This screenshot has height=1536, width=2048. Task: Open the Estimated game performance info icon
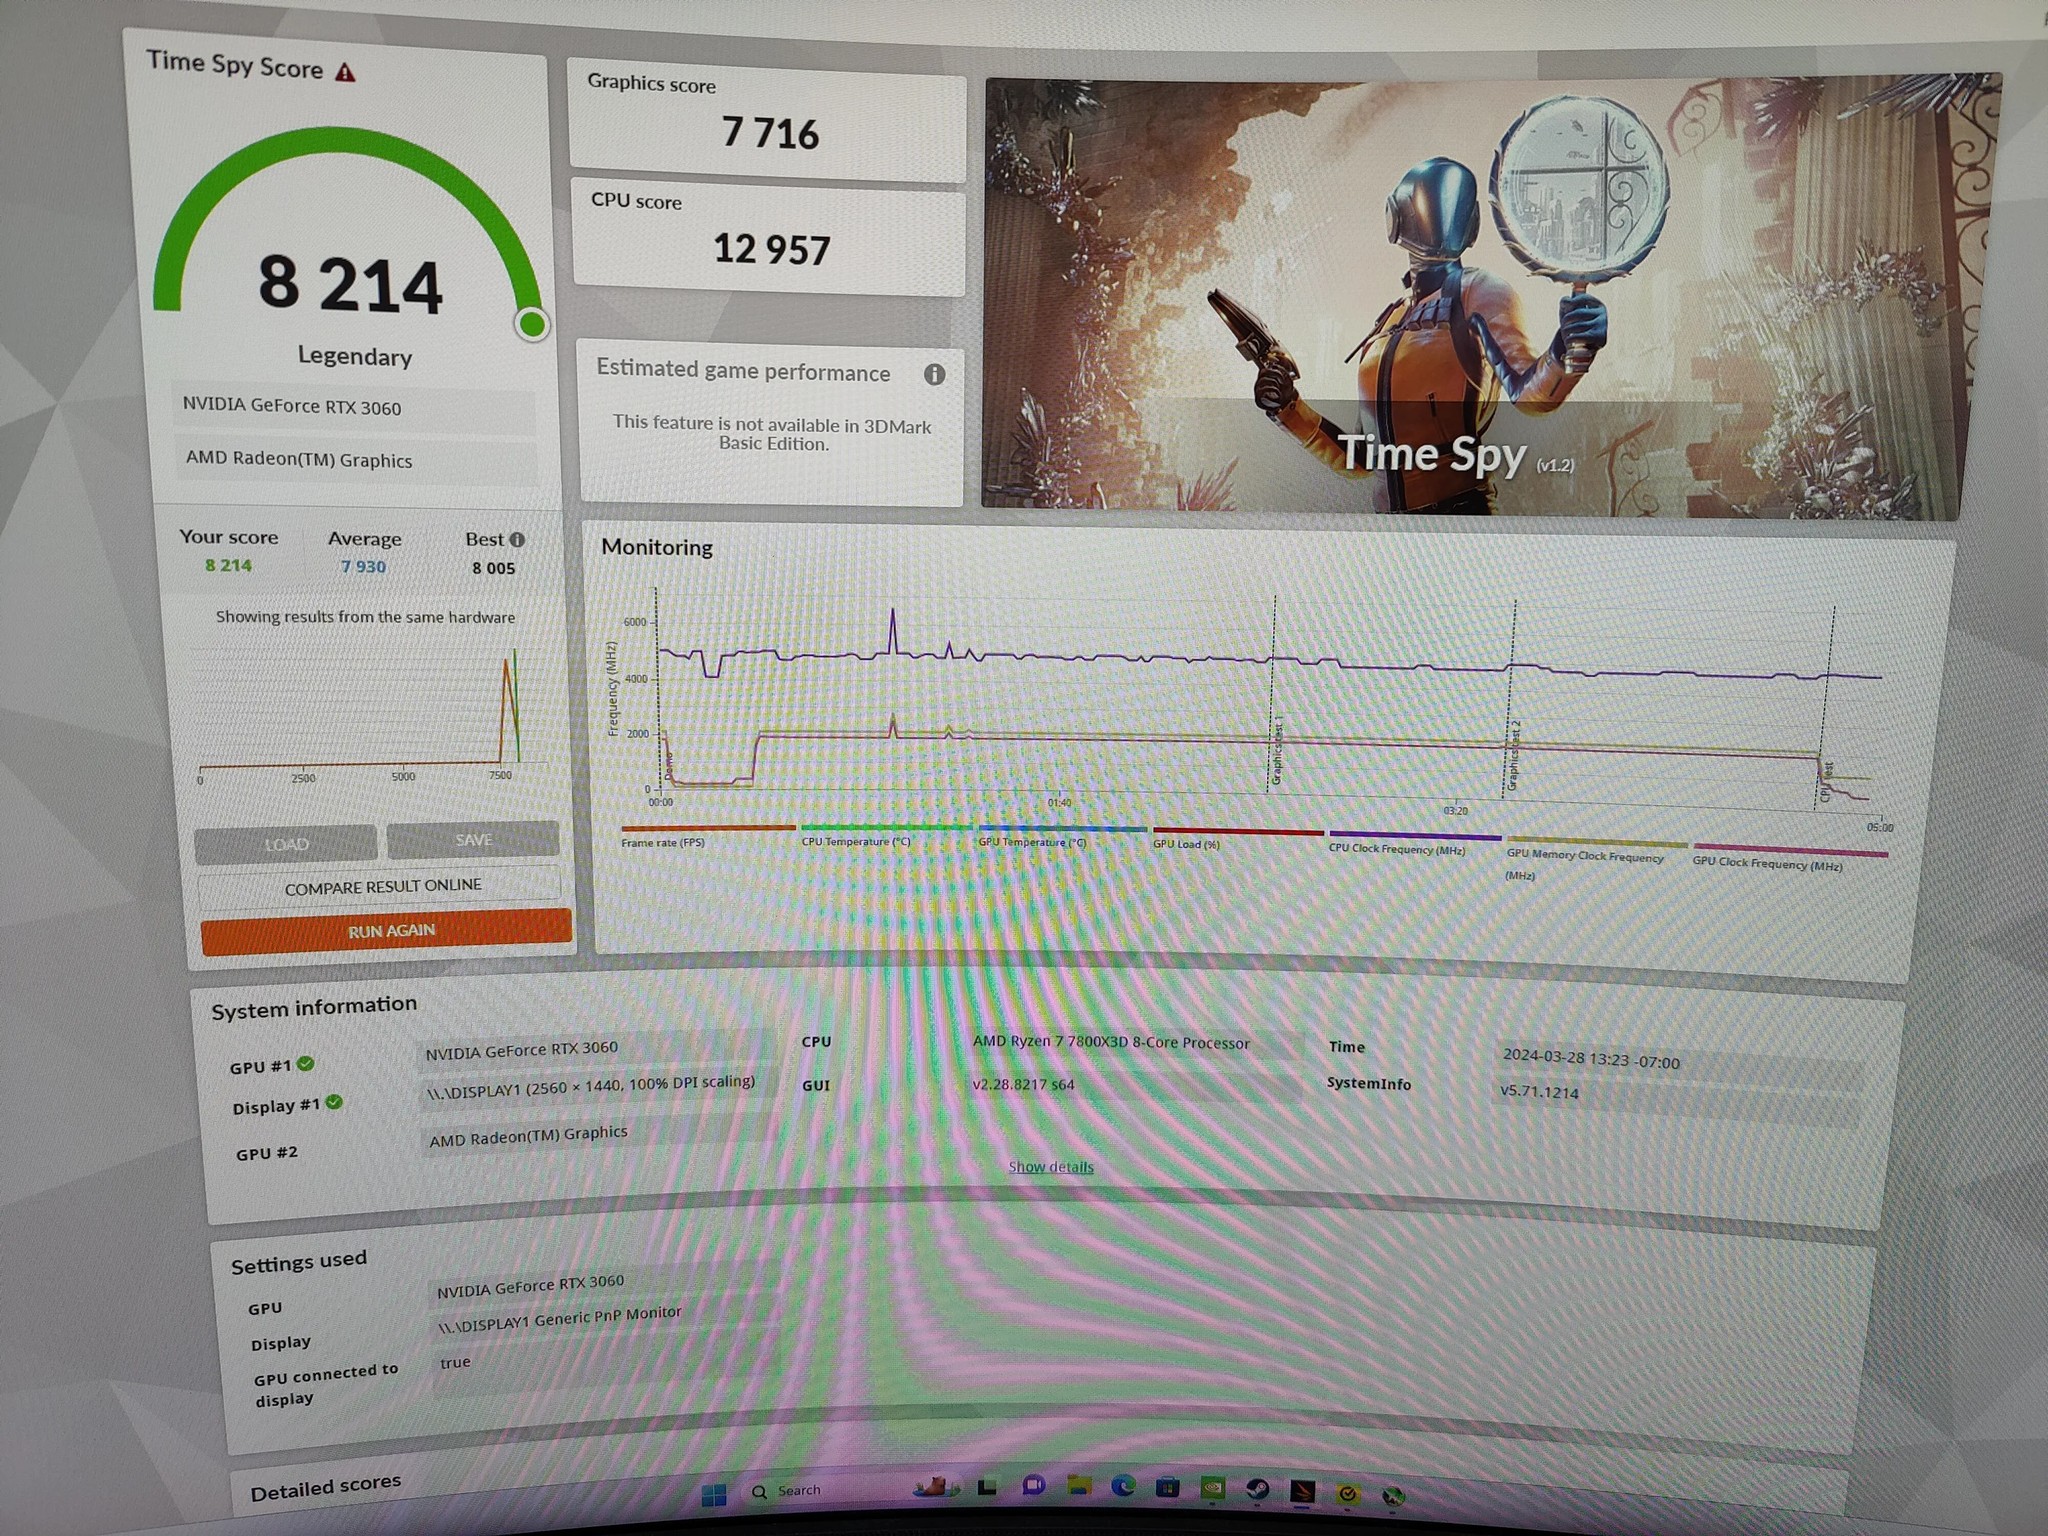[x=934, y=374]
